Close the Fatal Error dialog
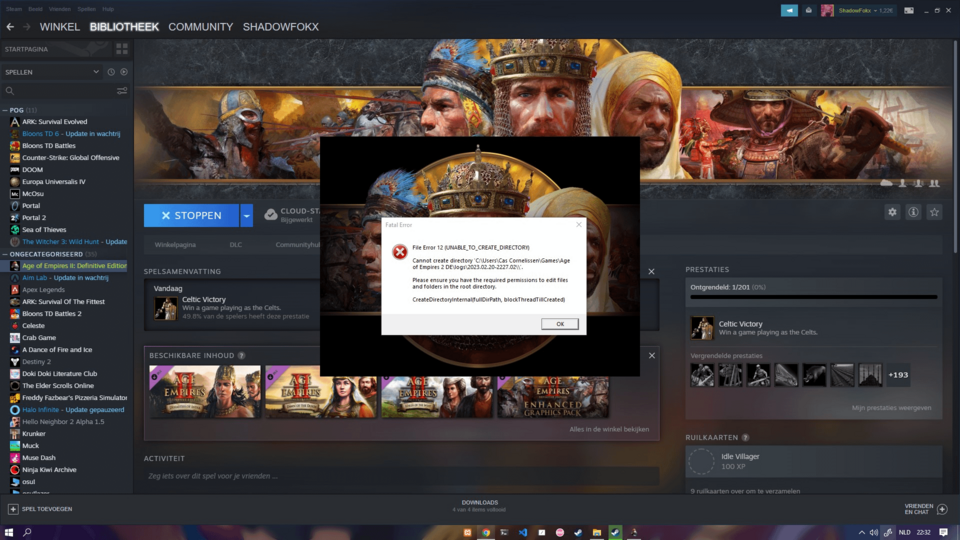This screenshot has width=960, height=540. 579,225
